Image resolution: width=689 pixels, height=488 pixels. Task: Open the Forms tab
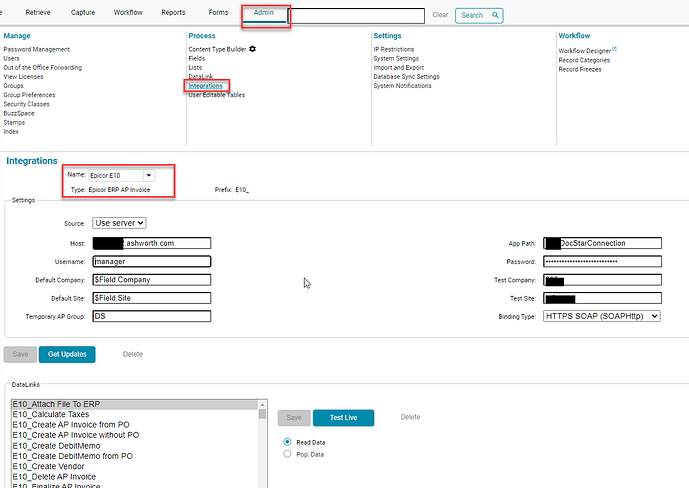click(x=218, y=12)
